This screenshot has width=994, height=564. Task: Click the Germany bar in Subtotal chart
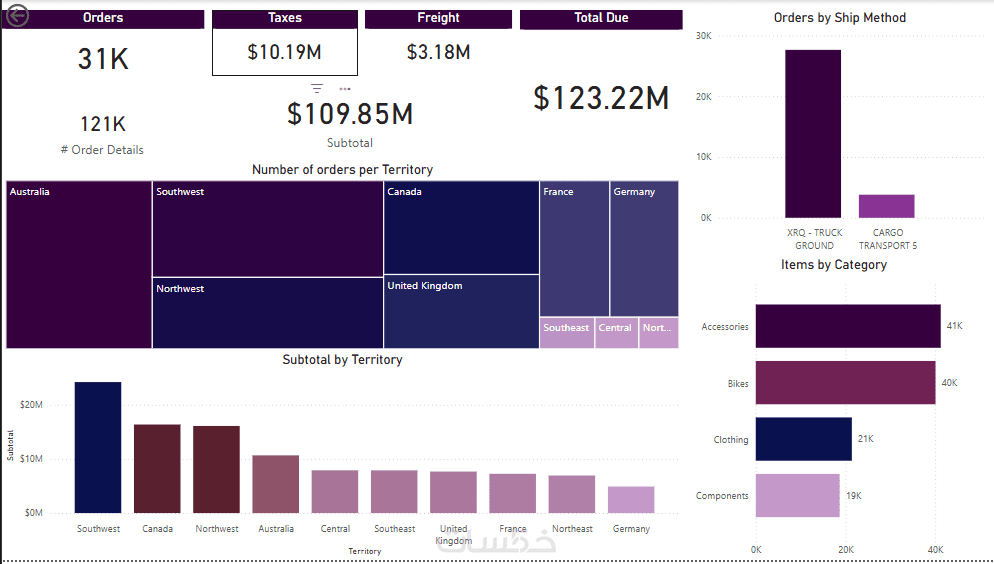(x=631, y=499)
